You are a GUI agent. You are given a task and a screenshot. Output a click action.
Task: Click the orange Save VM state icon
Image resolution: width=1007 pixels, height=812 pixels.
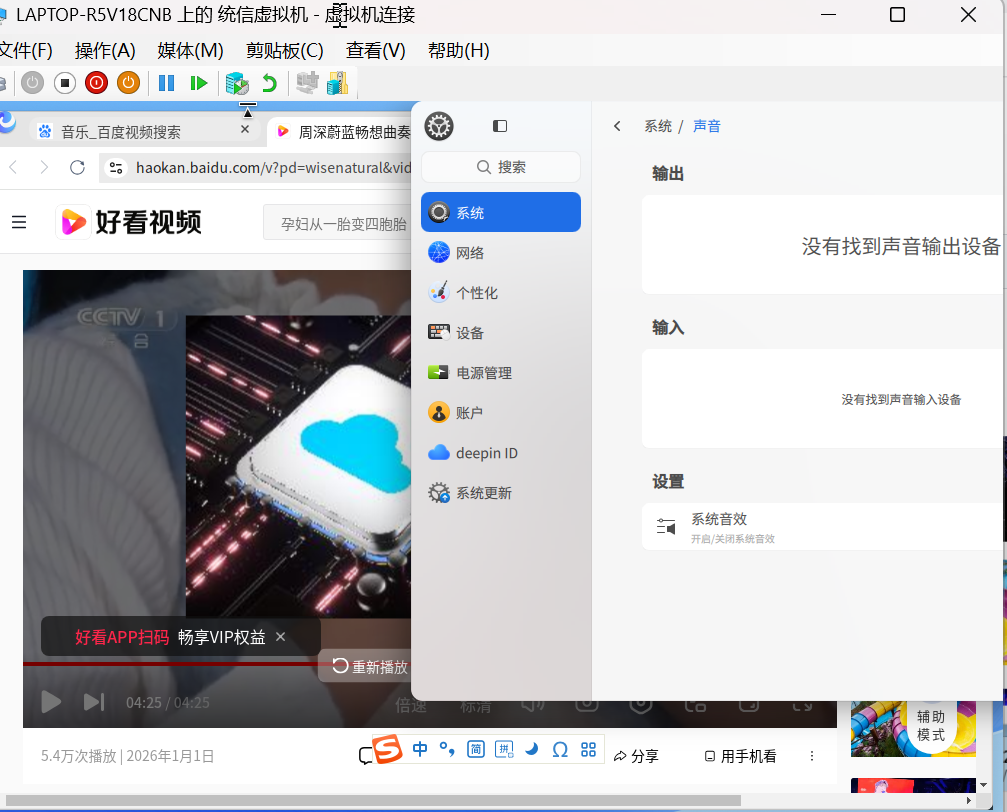click(x=128, y=83)
